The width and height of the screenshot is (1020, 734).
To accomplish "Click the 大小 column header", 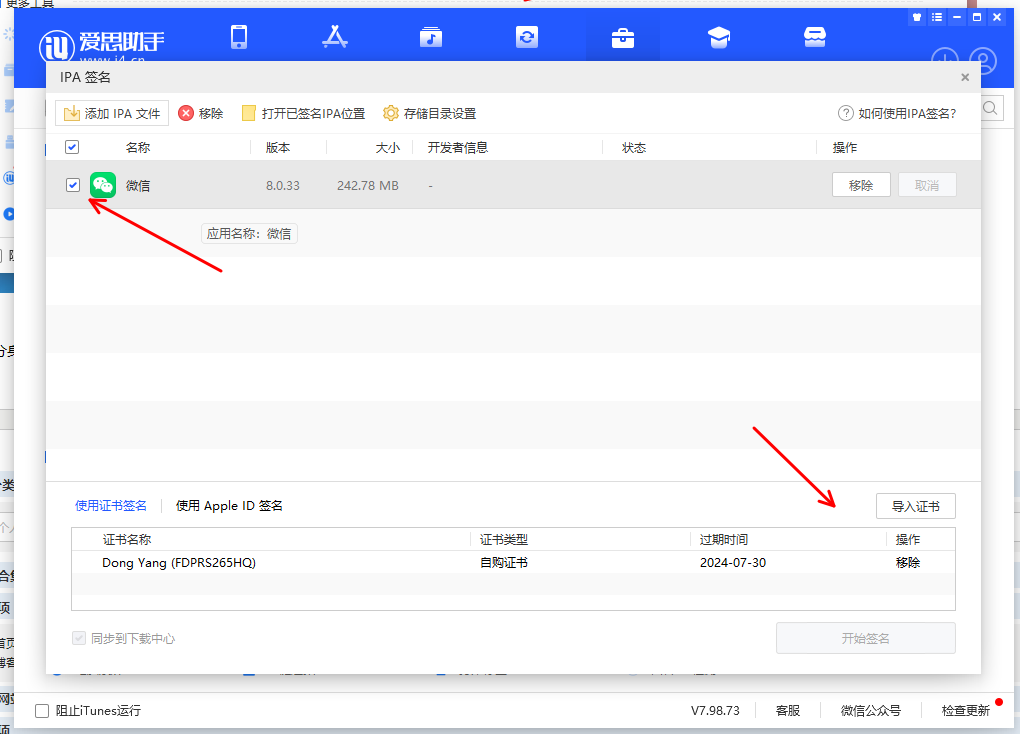I will coord(388,148).
